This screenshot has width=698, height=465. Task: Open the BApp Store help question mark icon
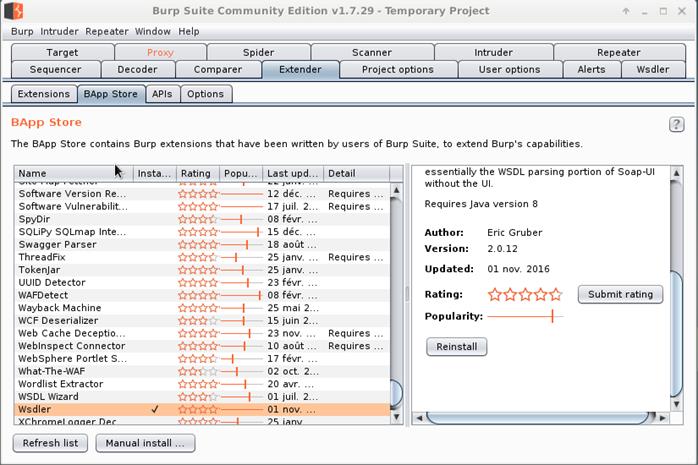(x=676, y=124)
